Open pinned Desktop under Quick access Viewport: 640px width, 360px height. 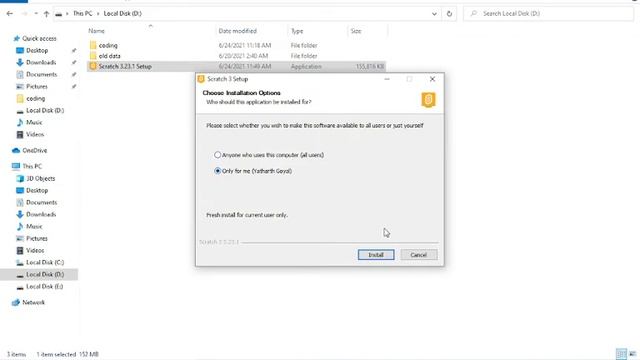click(37, 51)
